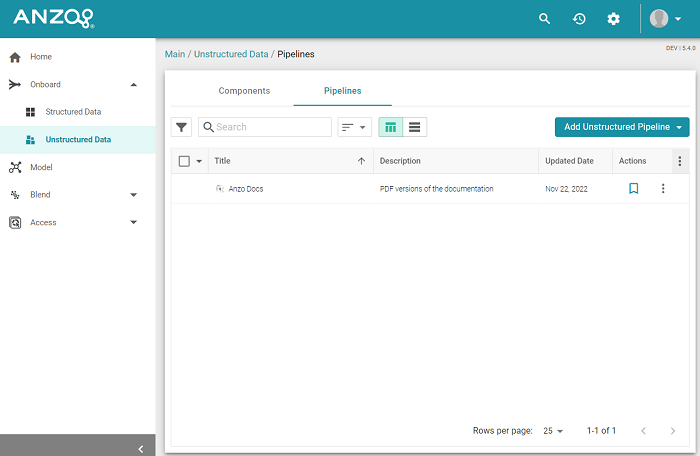Viewport: 700px width, 456px height.
Task: Toggle the Title ascending sort arrow
Action: [x=361, y=161]
